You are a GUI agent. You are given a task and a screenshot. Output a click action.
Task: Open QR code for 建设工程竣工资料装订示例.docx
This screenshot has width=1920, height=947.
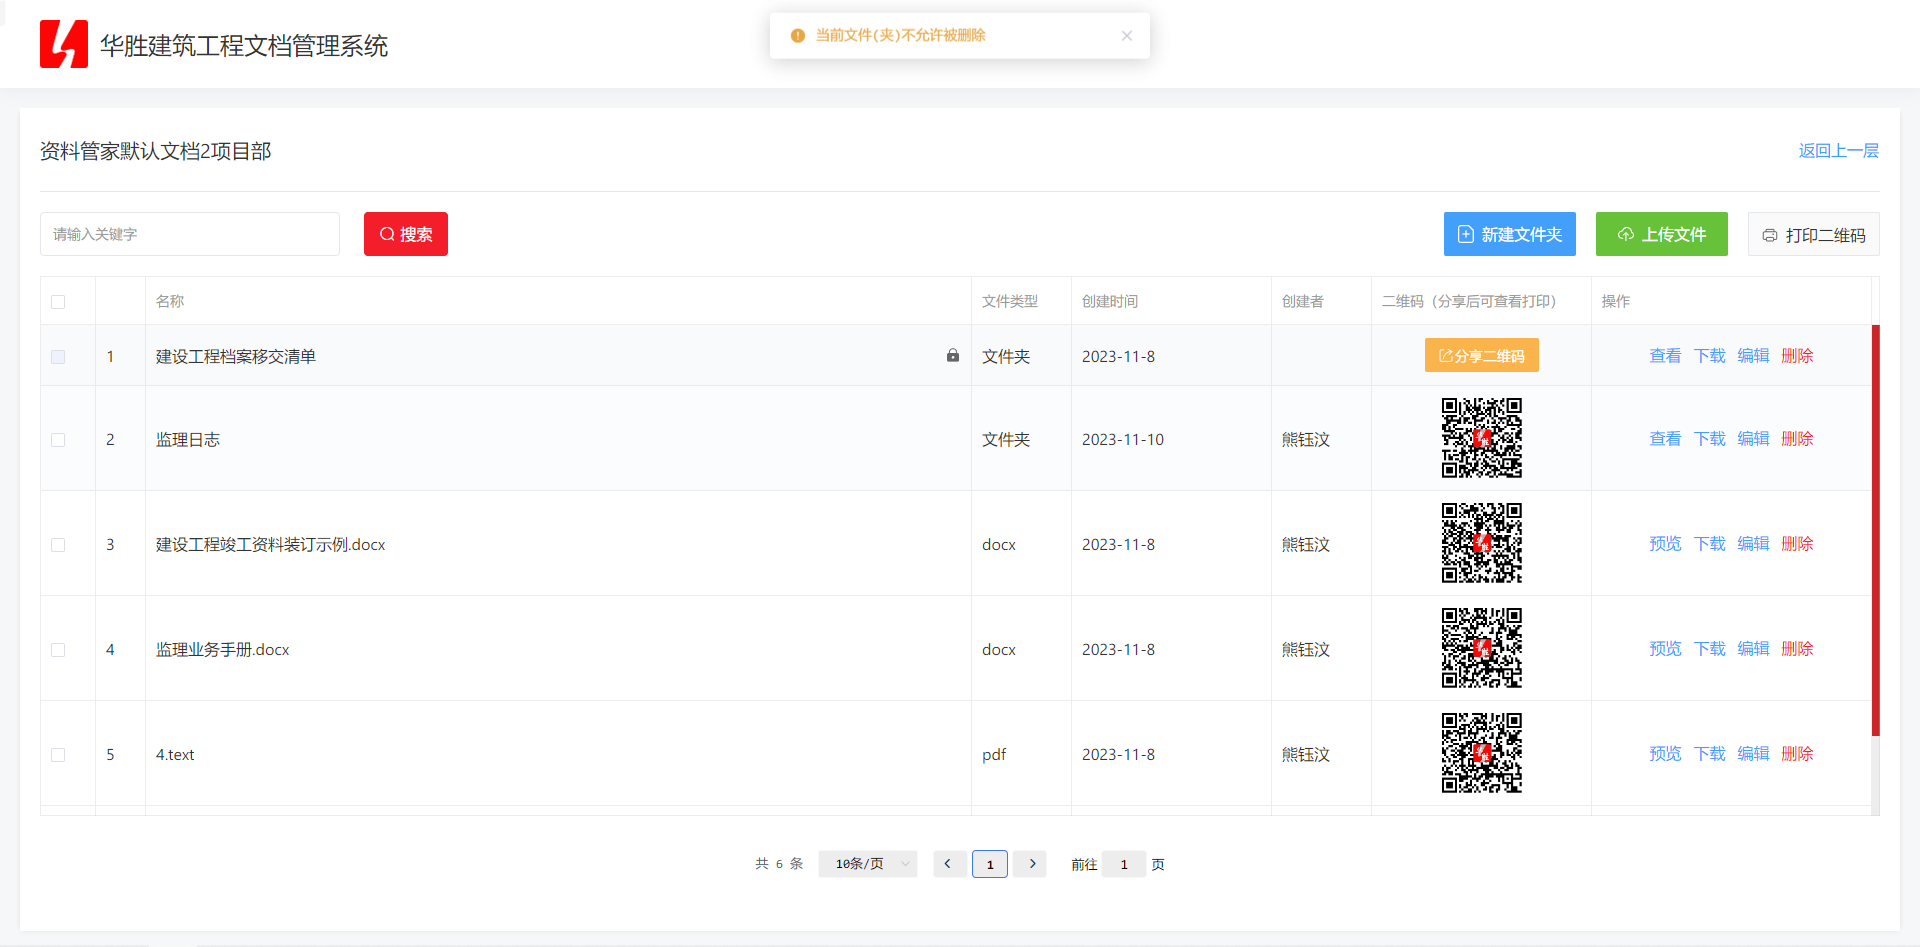[x=1482, y=543]
